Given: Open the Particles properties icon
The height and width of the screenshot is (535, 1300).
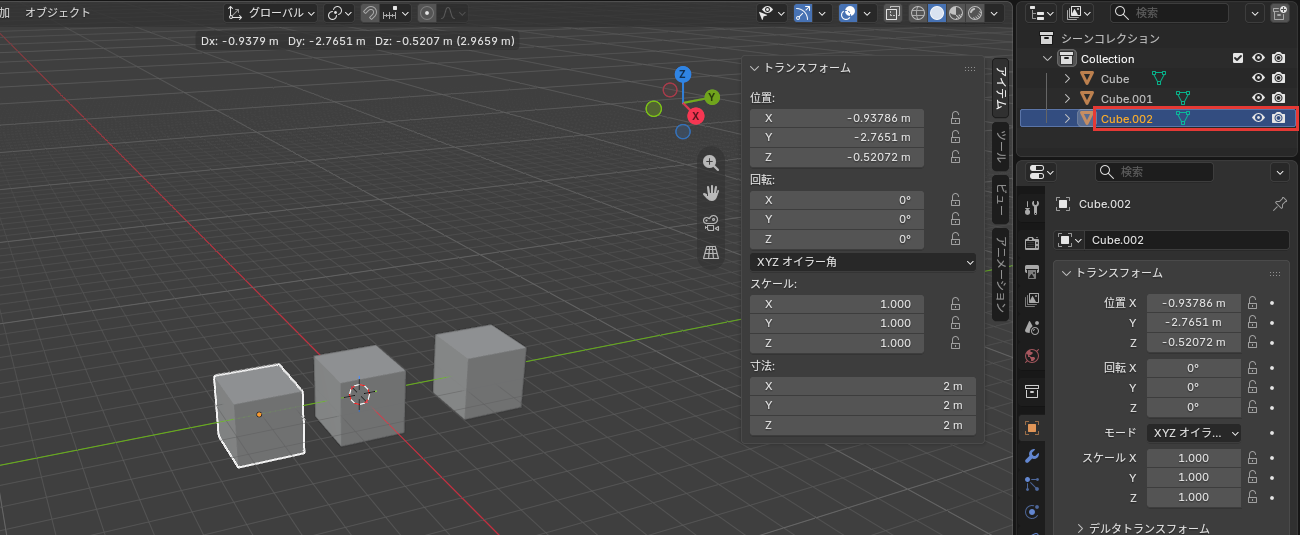Looking at the screenshot, I should pos(1032,484).
